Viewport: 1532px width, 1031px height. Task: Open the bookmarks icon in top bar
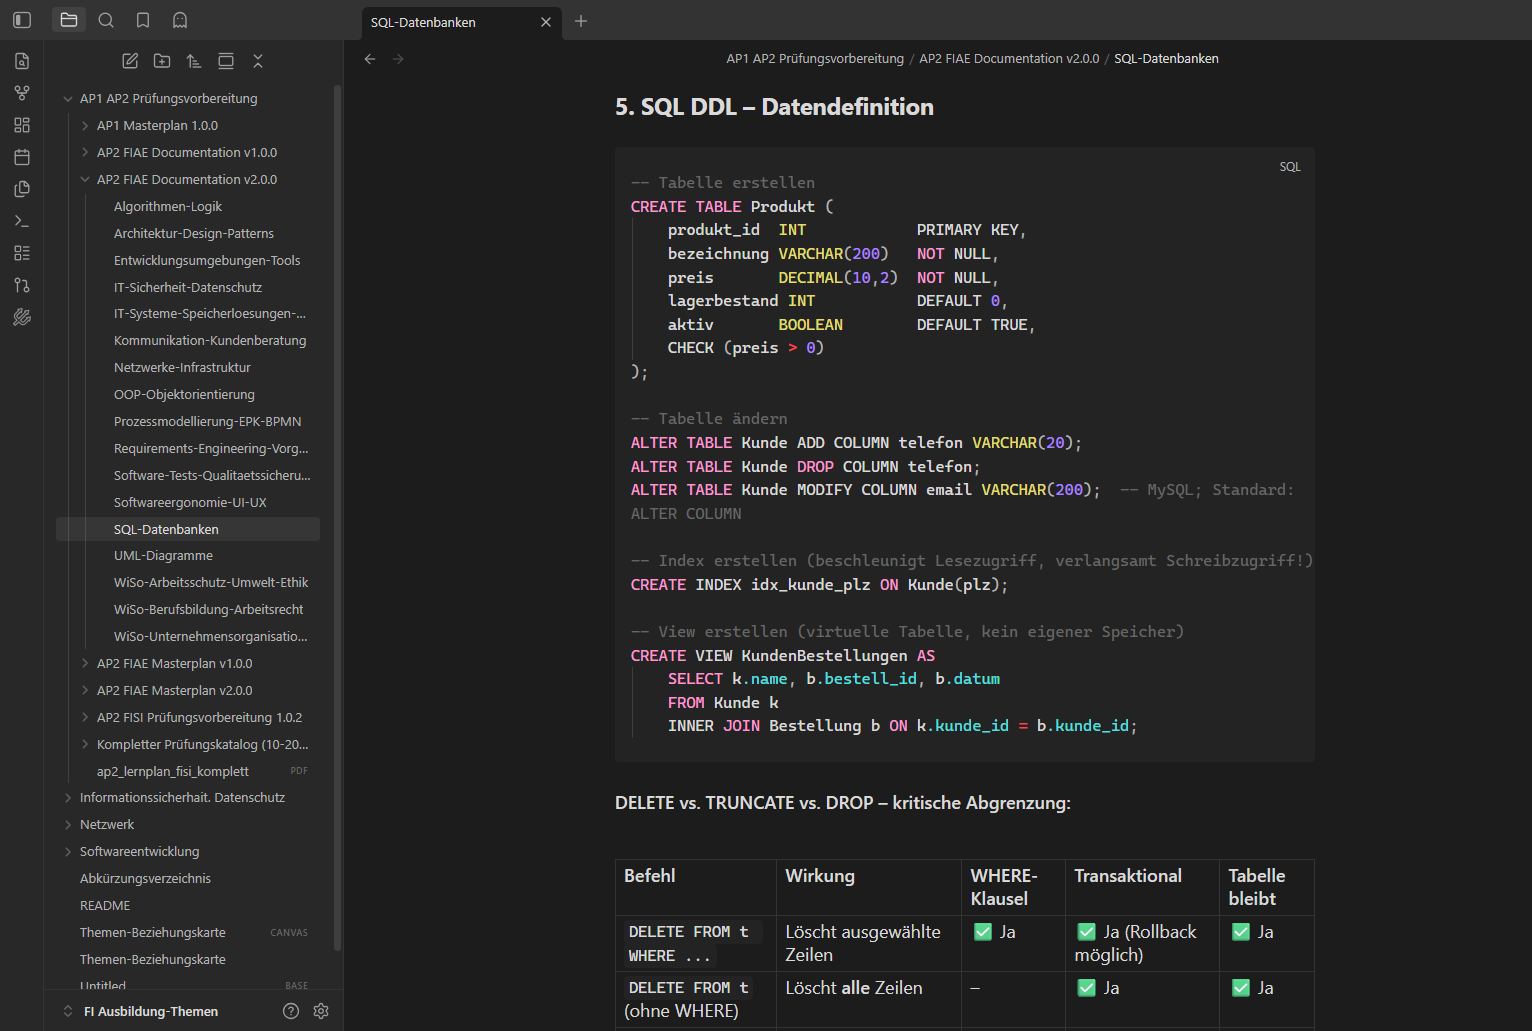tap(143, 20)
